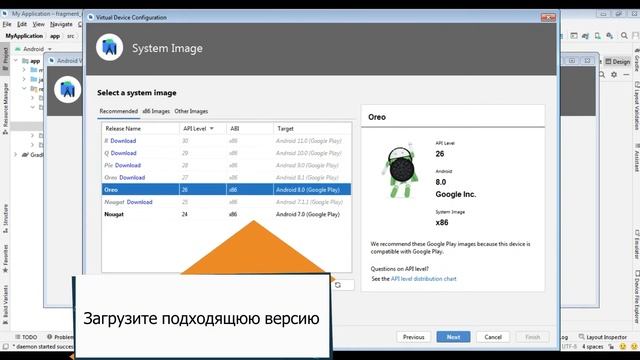Click the lock icon in the status bar
The width and height of the screenshot is (640, 360).
tap(611, 347)
